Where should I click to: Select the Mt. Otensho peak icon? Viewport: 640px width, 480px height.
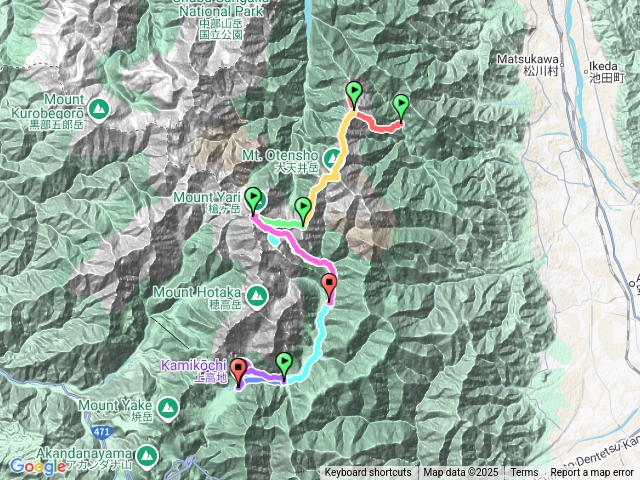click(333, 158)
